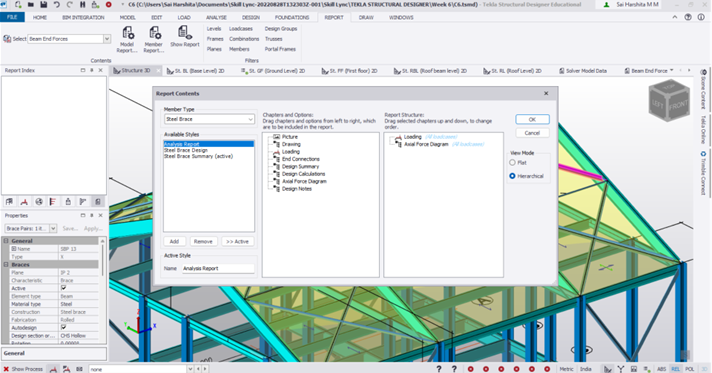Click the Remove style button
Screen dimensions: 712x373
click(x=203, y=242)
